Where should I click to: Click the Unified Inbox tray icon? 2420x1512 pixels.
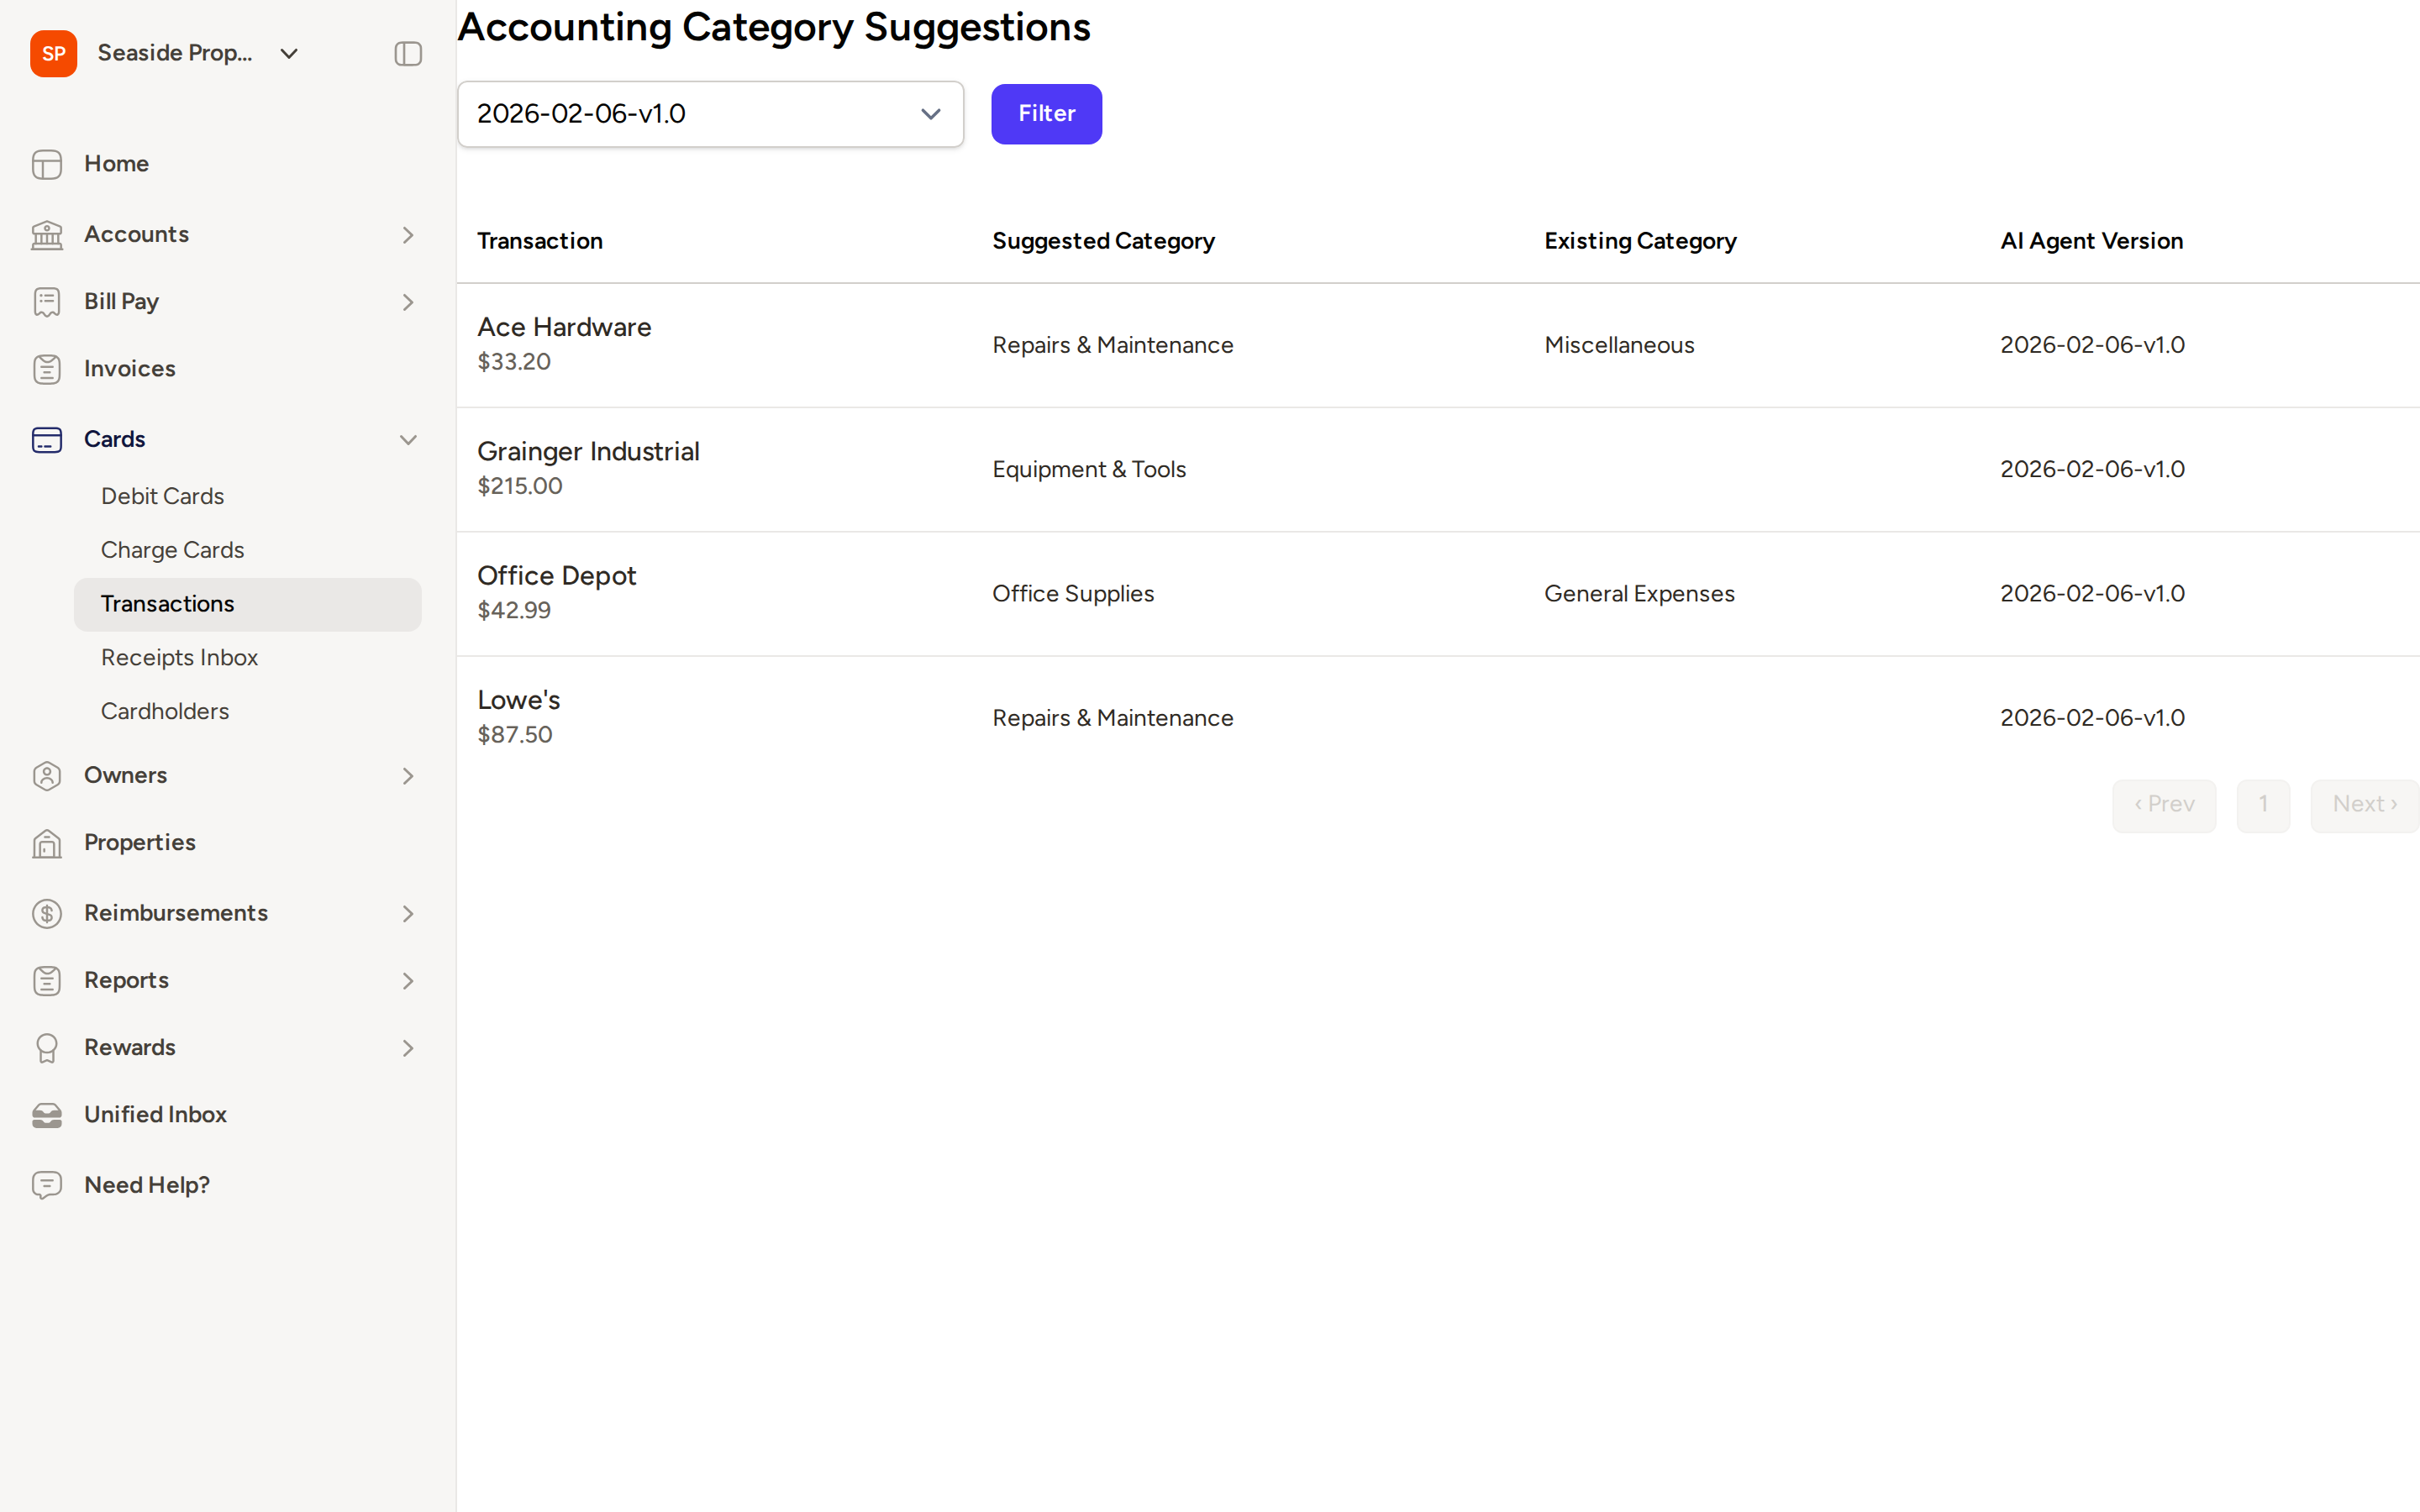(x=47, y=1115)
